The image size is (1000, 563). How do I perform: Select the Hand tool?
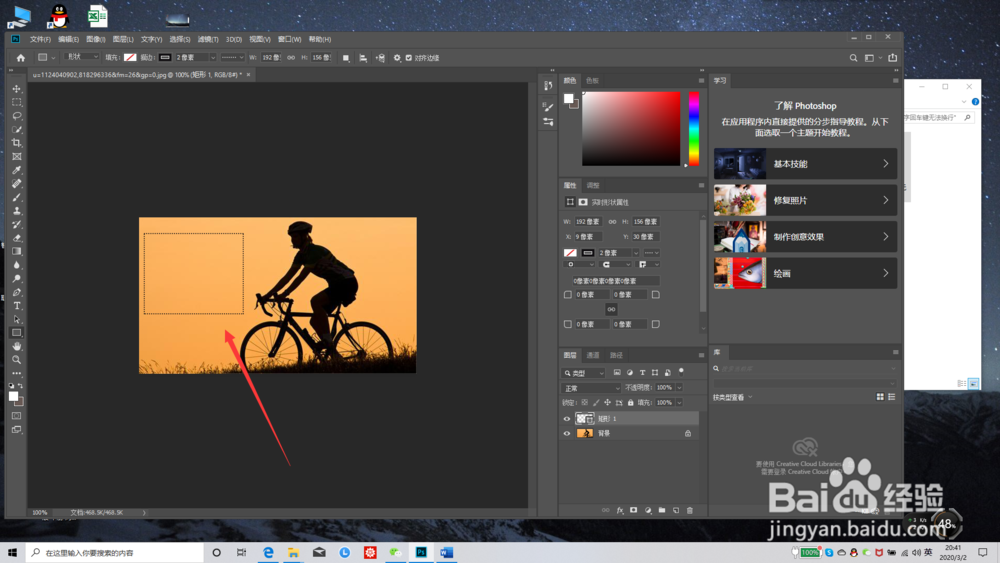[x=17, y=346]
